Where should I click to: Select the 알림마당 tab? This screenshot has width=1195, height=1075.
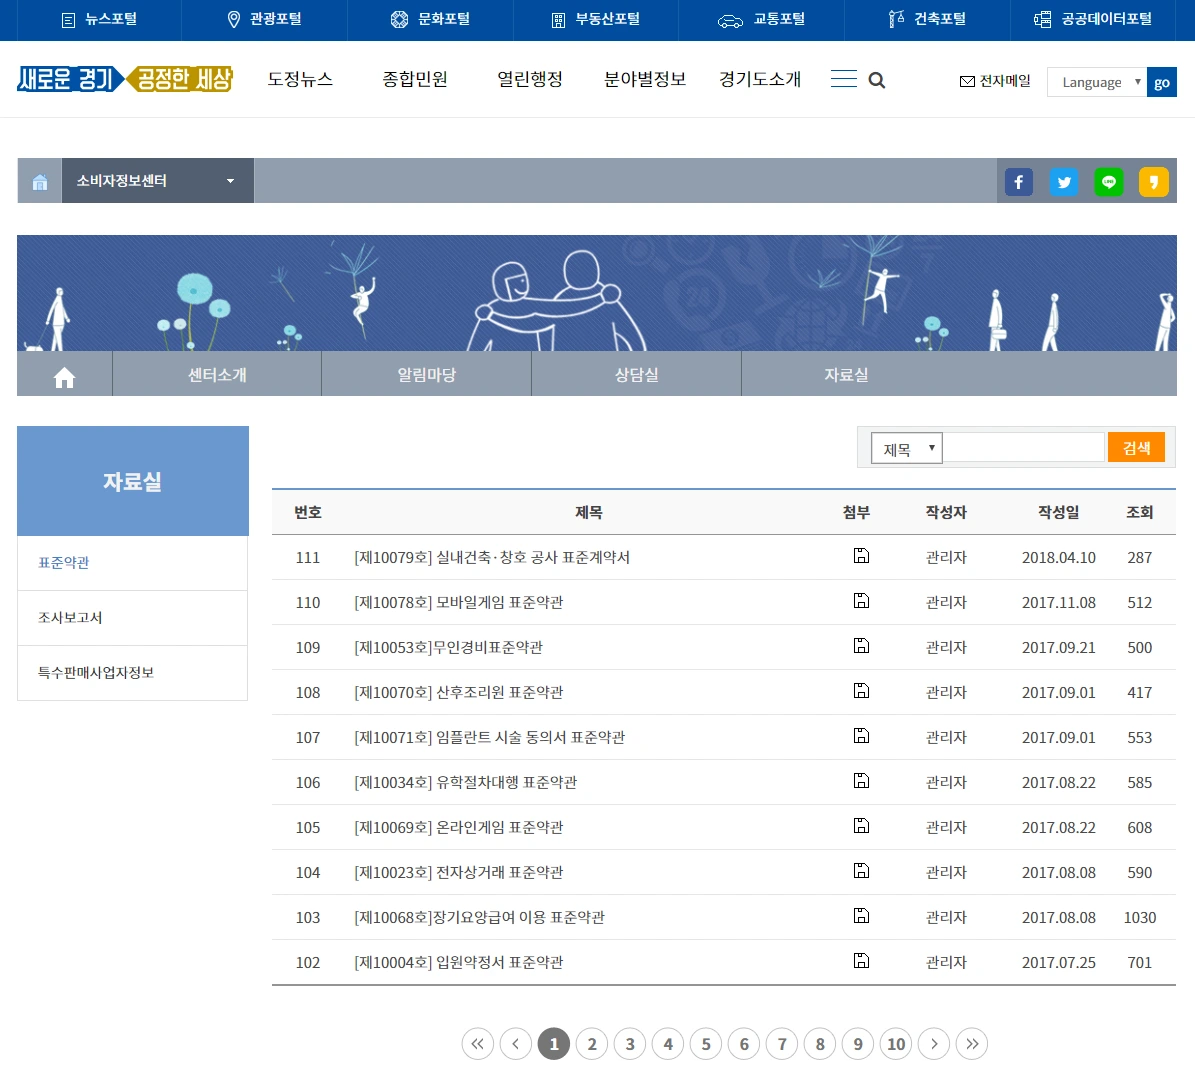[x=426, y=374]
